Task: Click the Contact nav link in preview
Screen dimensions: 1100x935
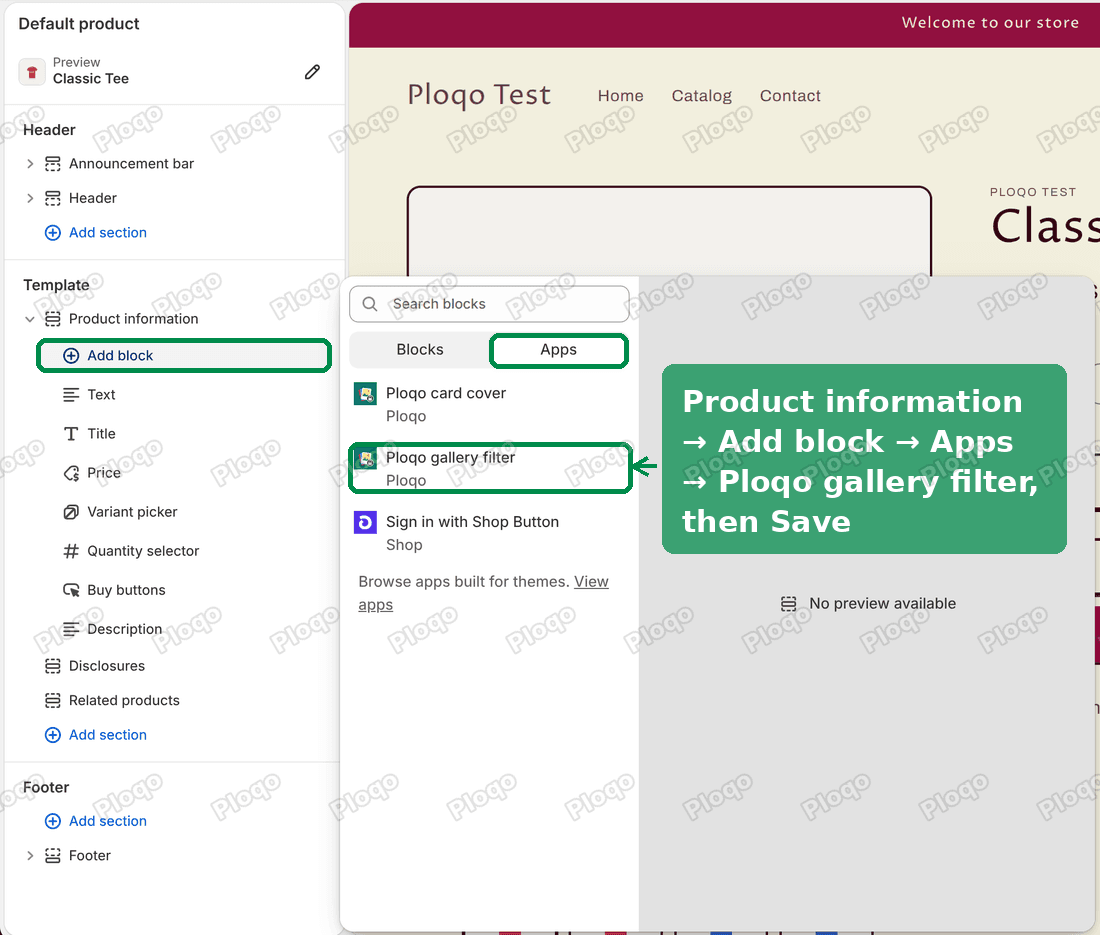Action: 790,95
